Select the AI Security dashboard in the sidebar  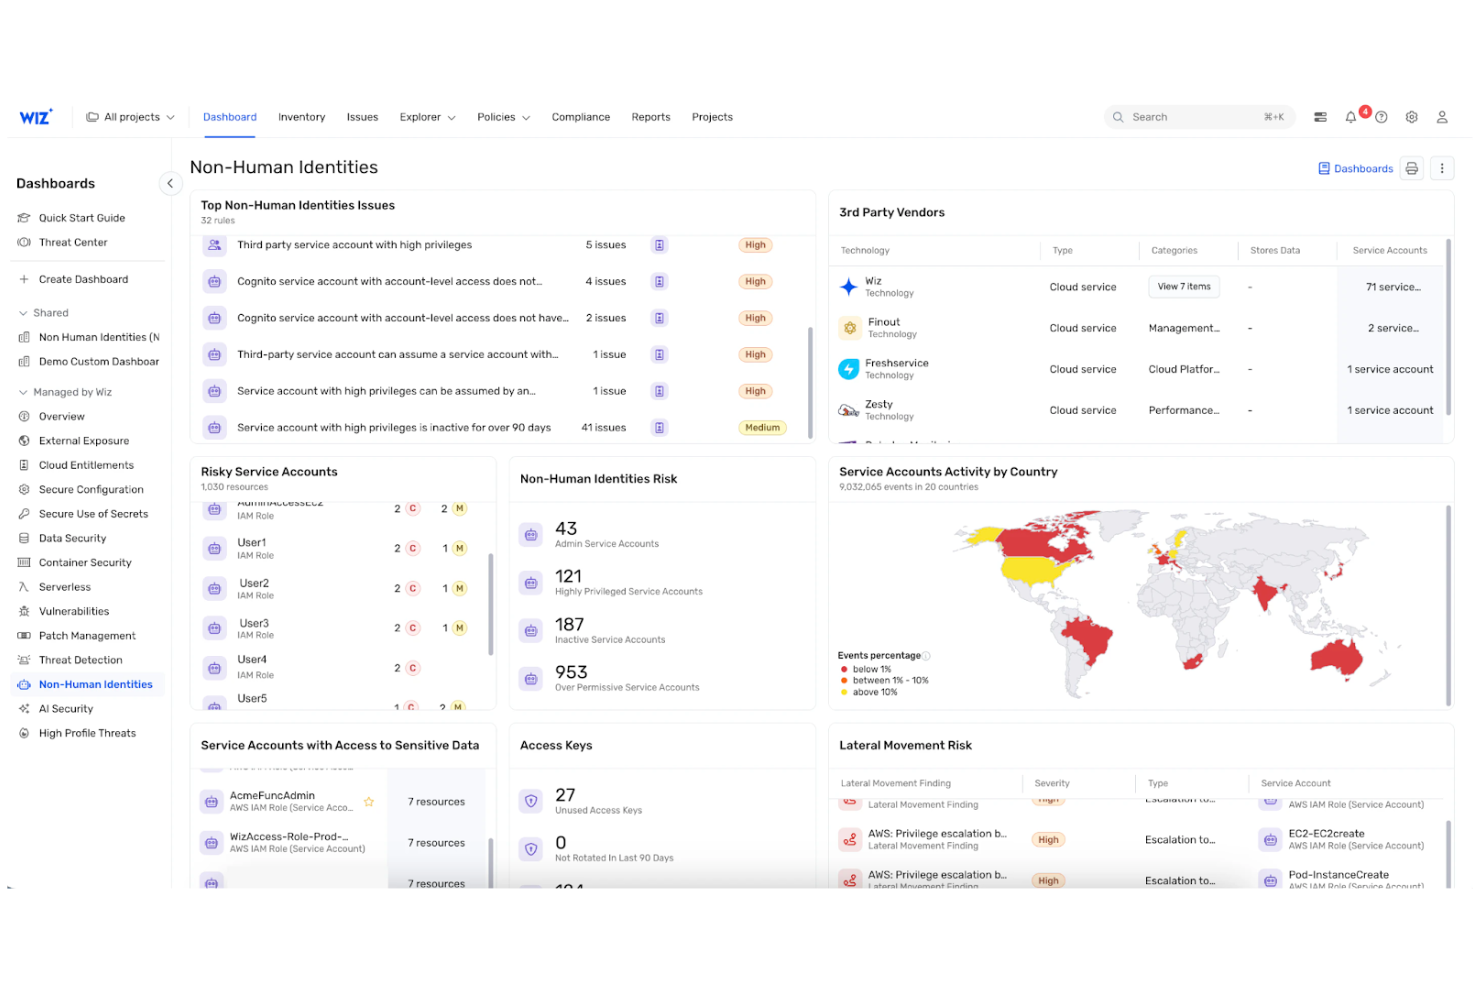pyautogui.click(x=67, y=708)
